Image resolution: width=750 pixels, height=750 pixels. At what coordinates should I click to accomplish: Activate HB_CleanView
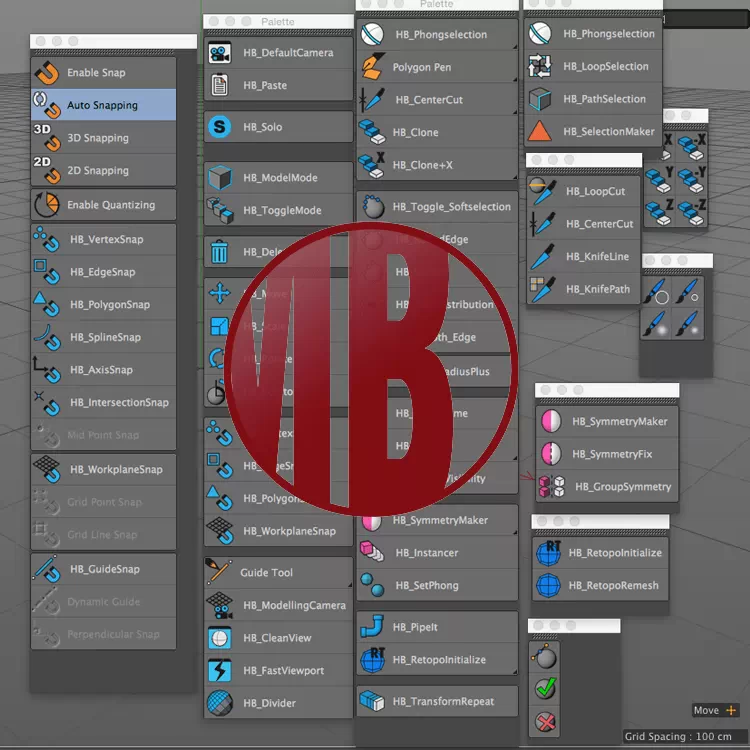click(x=278, y=638)
